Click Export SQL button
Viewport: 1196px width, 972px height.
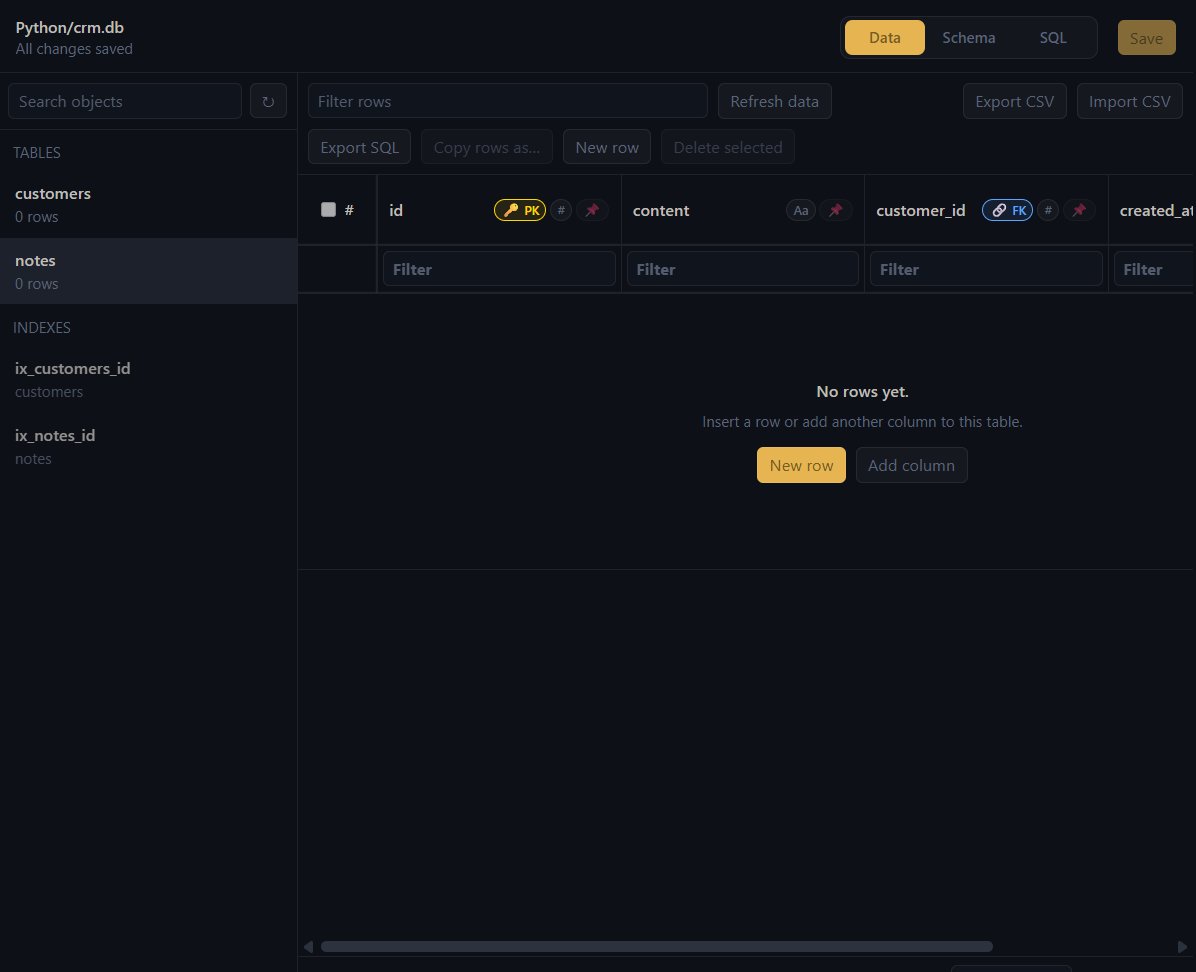pyautogui.click(x=359, y=146)
